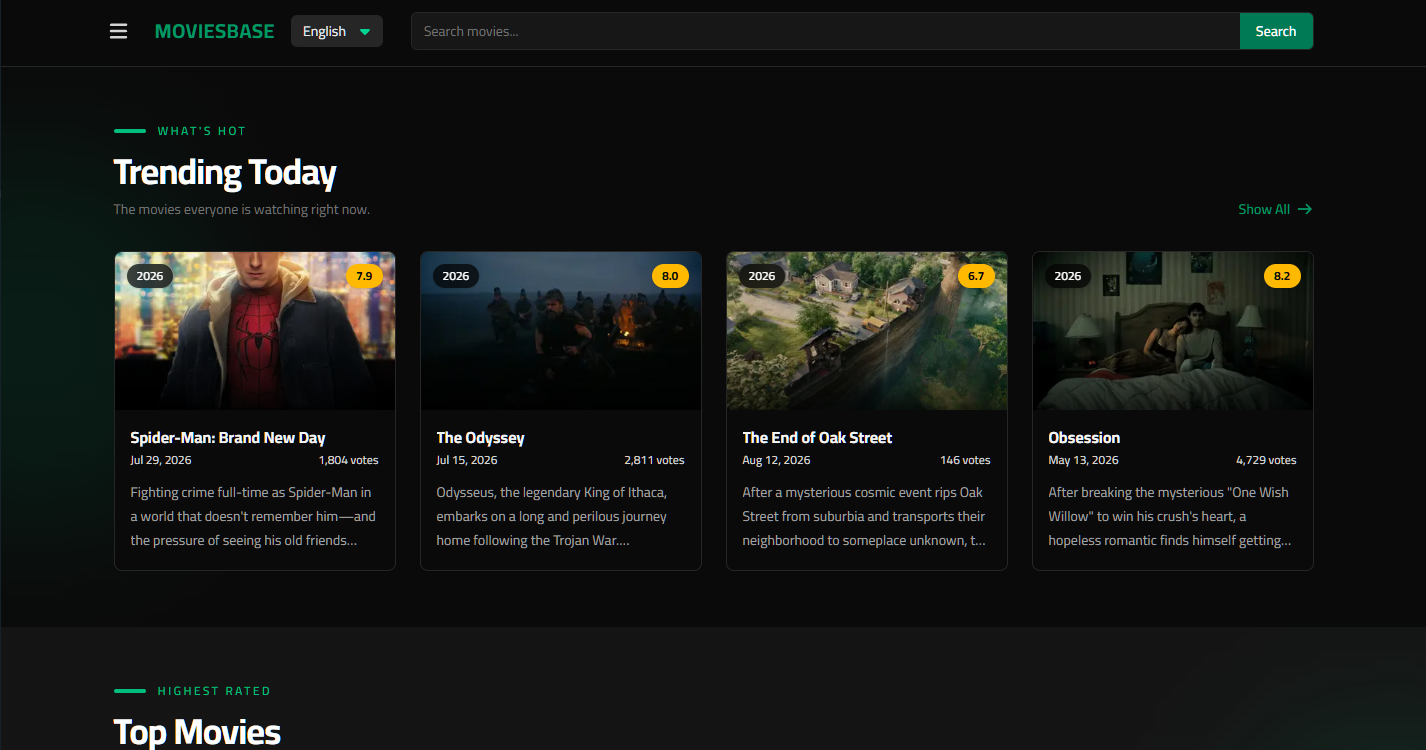Click the 4,729 votes text

pyautogui.click(x=1266, y=460)
